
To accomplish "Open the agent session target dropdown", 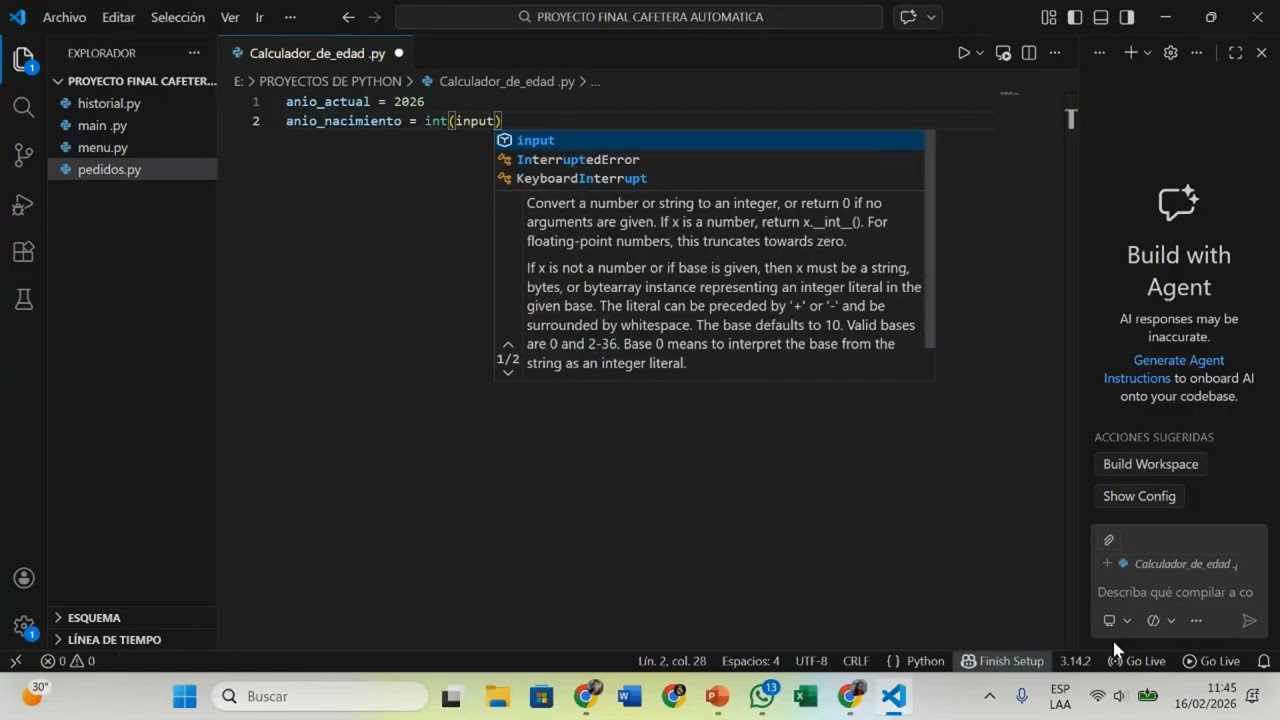I will [x=1117, y=621].
